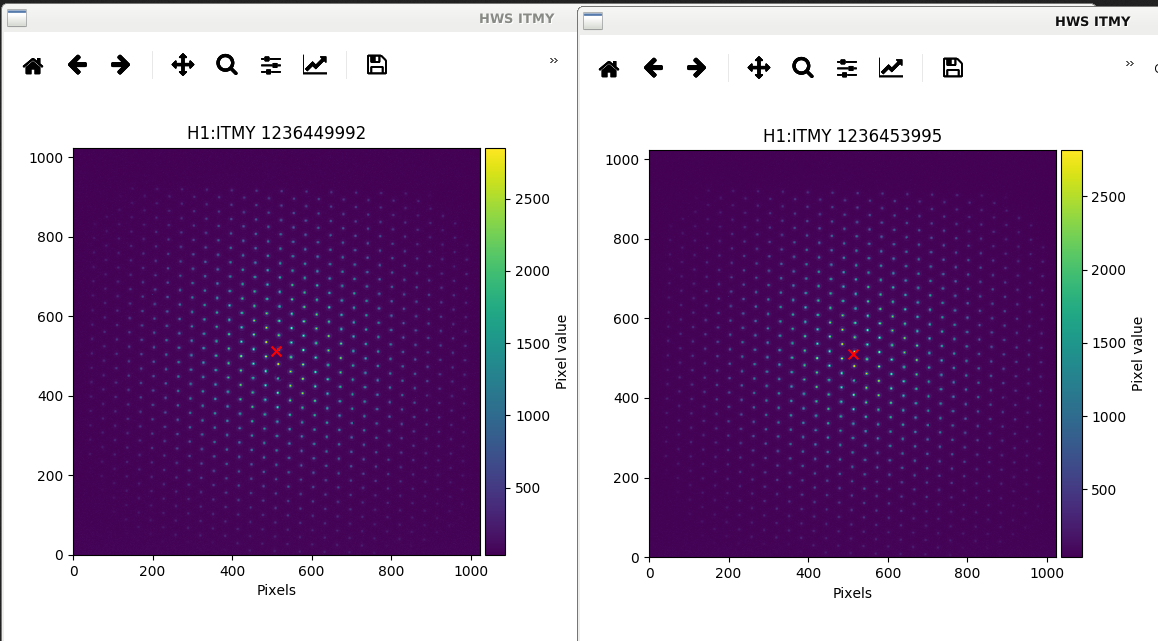Screen dimensions: 1158x641
Task: Click Home icon in right plot toolbar
Action: coord(609,69)
